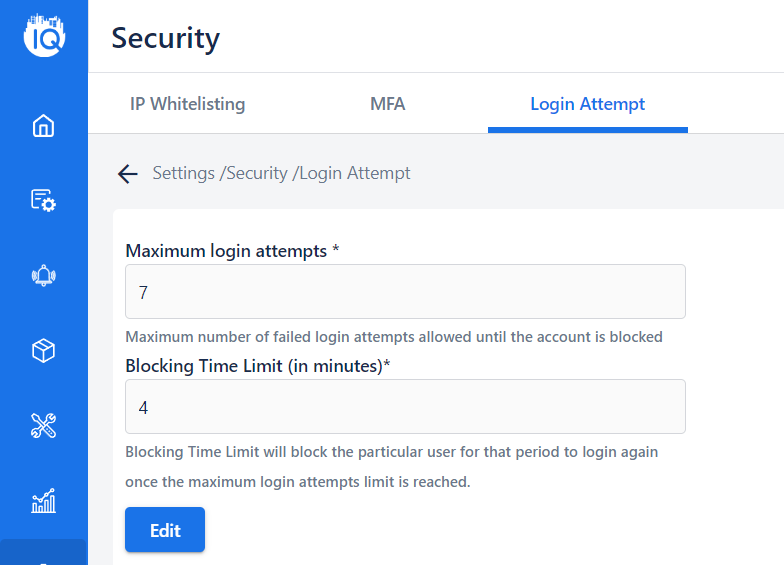
Task: Focus the Blocking Time Limit field
Action: (405, 406)
